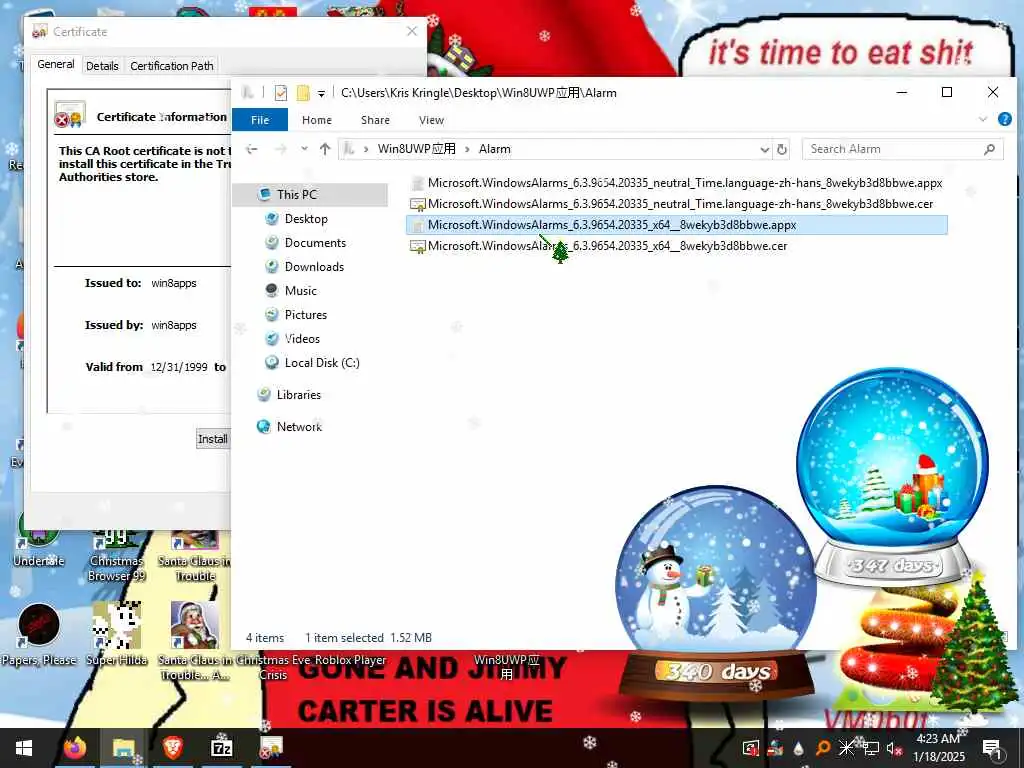Switch to the View ribbon tab
The image size is (1024, 768).
[431, 120]
